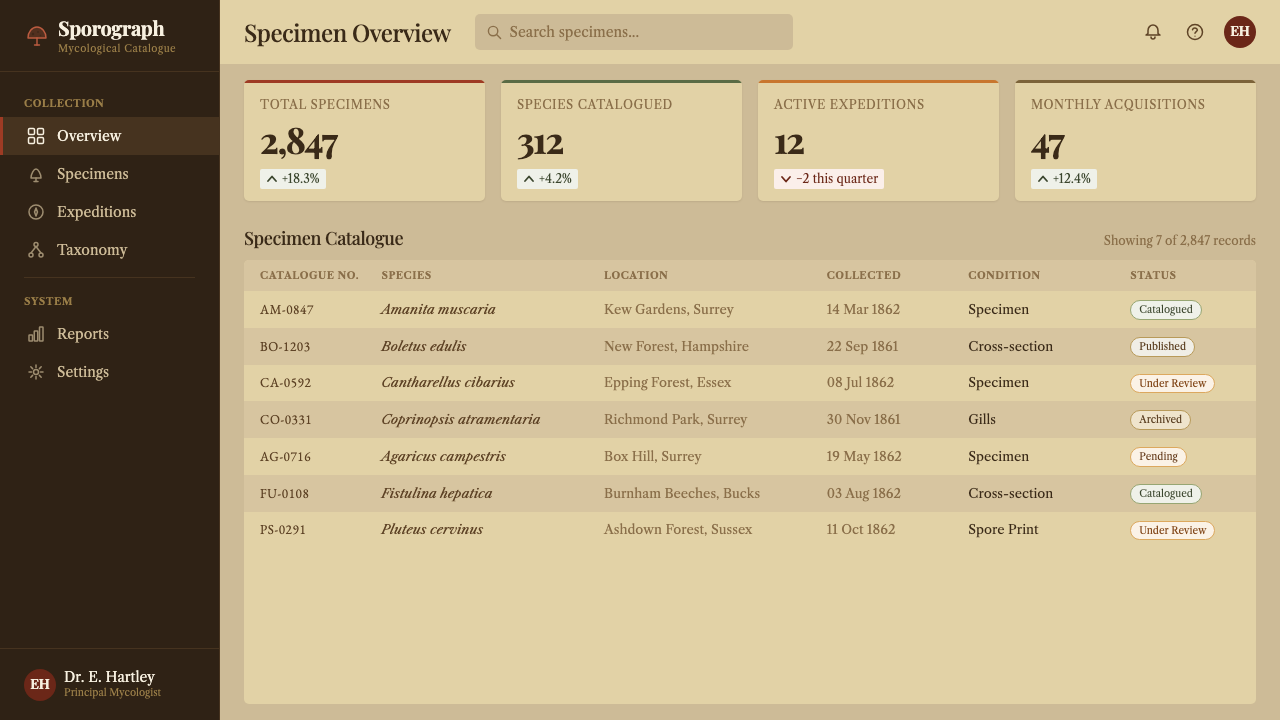Click the Settings gear icon in sidebar

(36, 372)
